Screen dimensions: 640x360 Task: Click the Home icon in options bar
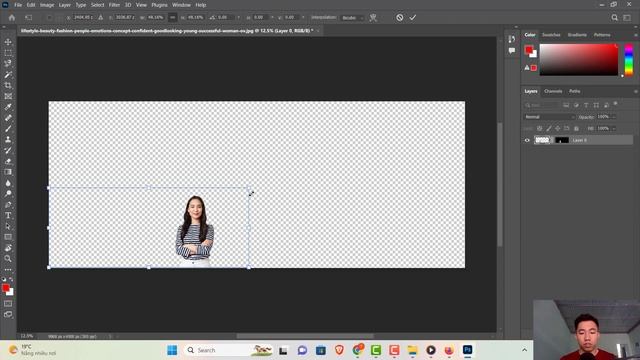(12, 18)
